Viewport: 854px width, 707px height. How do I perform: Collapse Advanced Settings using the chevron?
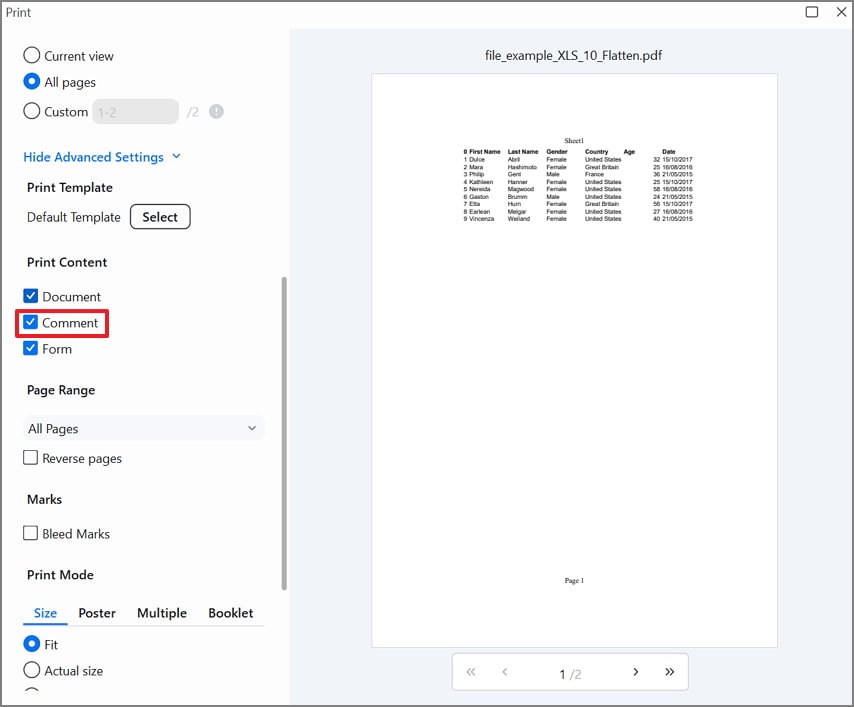click(176, 157)
